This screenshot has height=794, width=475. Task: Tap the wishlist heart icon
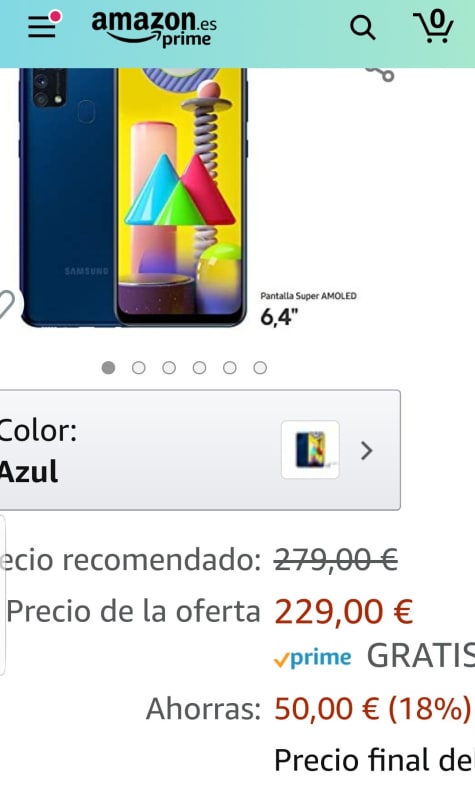pyautogui.click(x=6, y=305)
